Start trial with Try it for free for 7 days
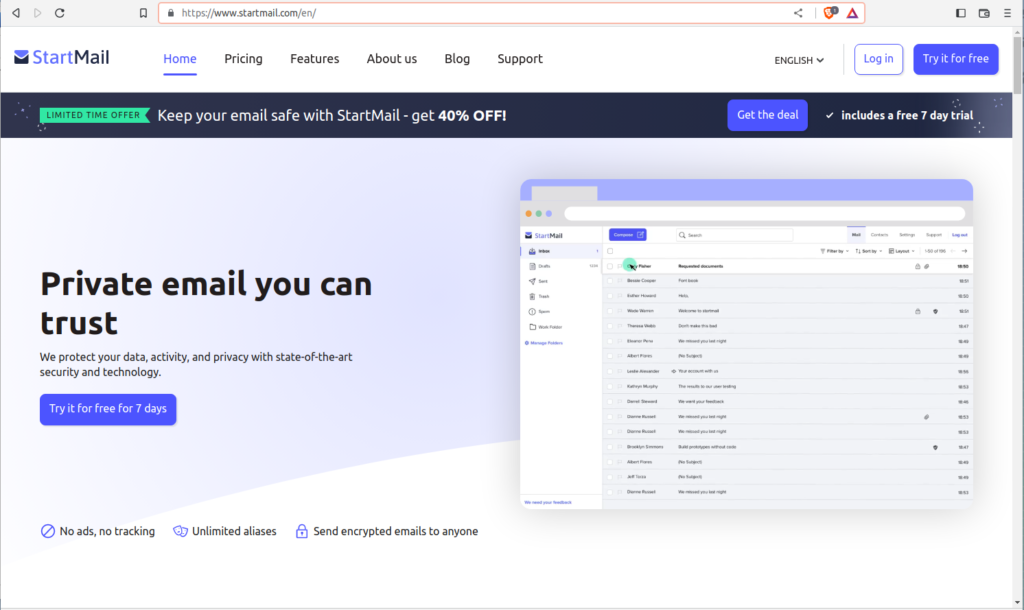This screenshot has height=610, width=1024. [108, 409]
